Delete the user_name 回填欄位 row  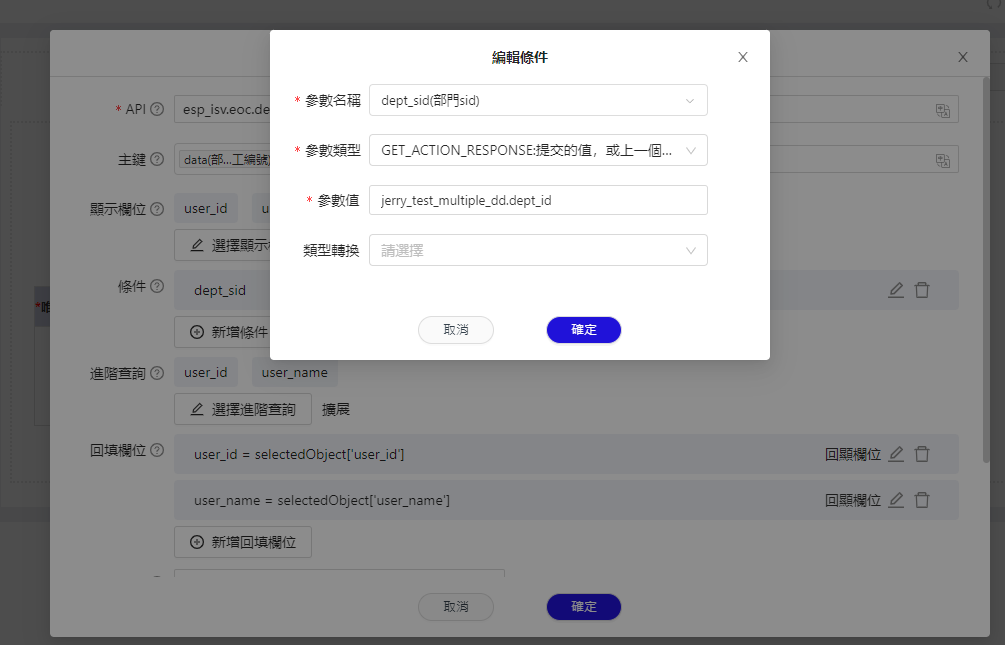click(922, 500)
